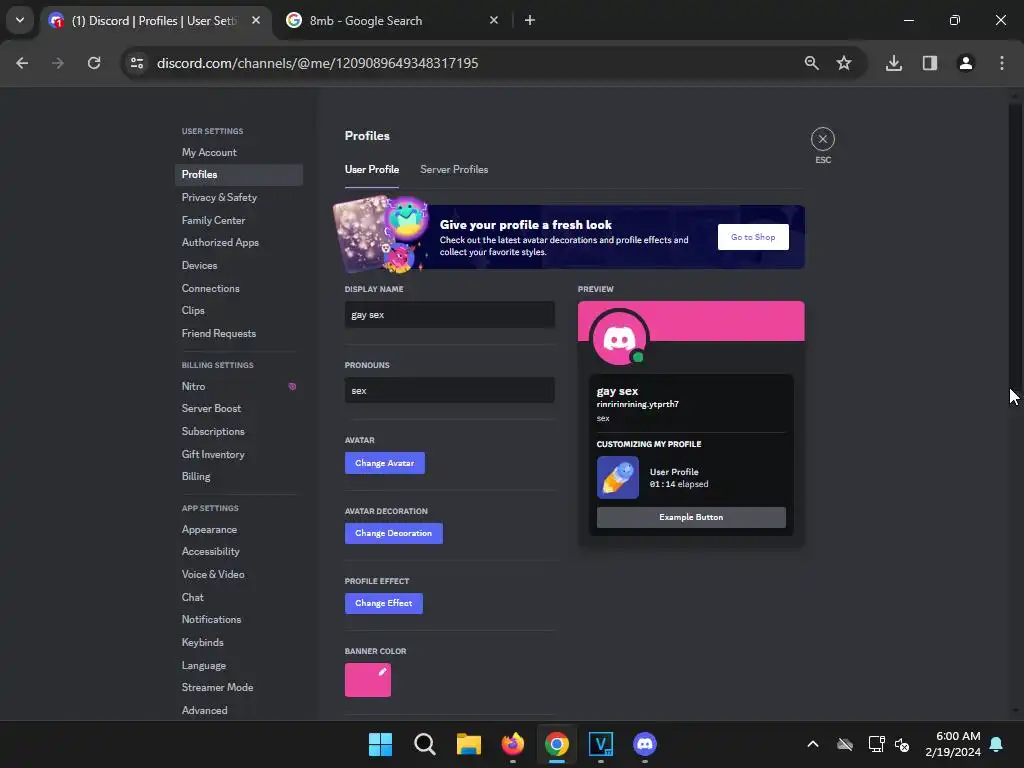Open Windows Start menu
1024x768 pixels.
[380, 744]
